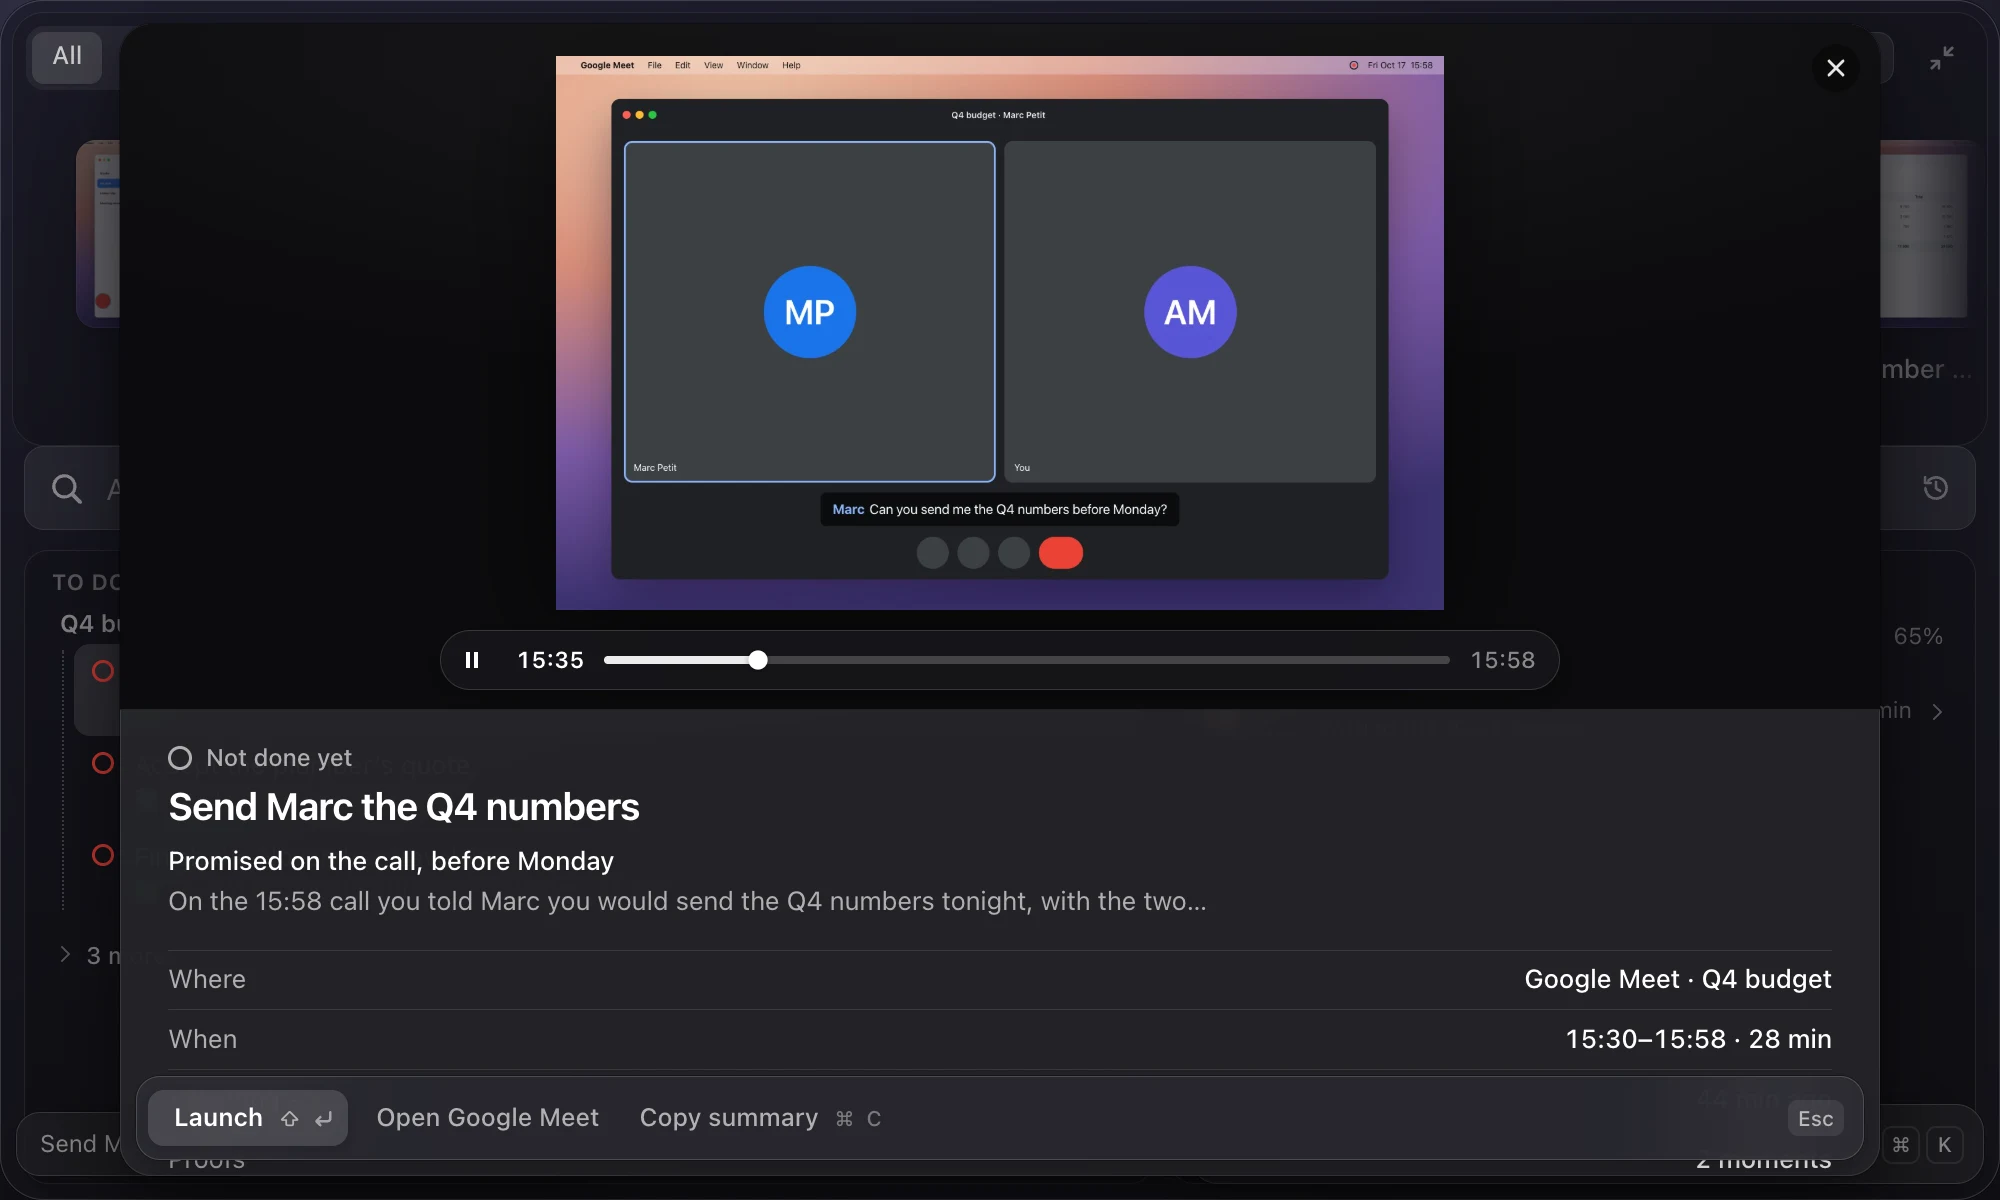
Task: Click the Esc key button
Action: (x=1816, y=1119)
